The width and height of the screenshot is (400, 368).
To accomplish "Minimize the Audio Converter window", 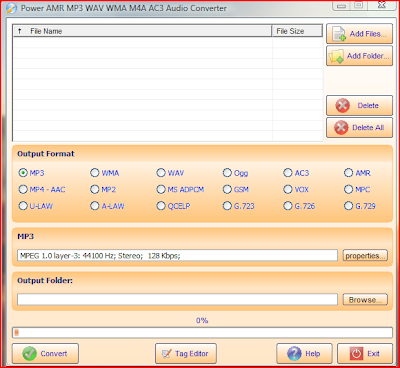I will [x=341, y=5].
